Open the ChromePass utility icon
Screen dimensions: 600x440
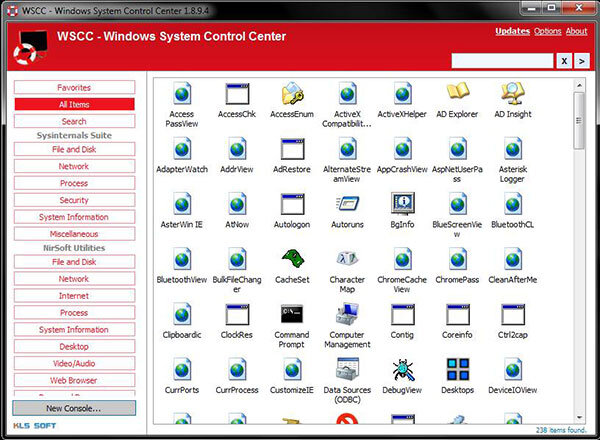tap(458, 259)
